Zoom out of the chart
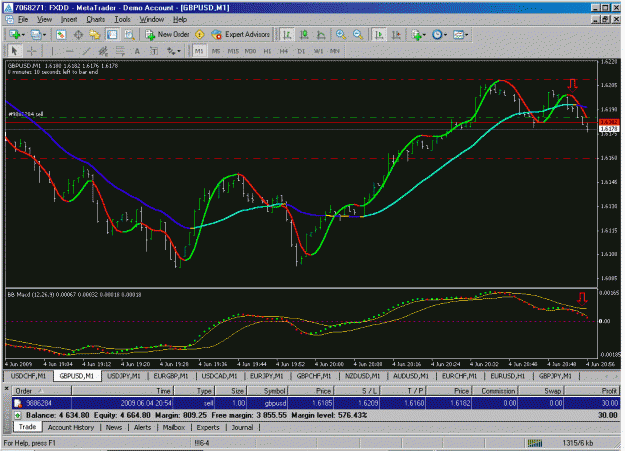The width and height of the screenshot is (625, 451). (358, 35)
